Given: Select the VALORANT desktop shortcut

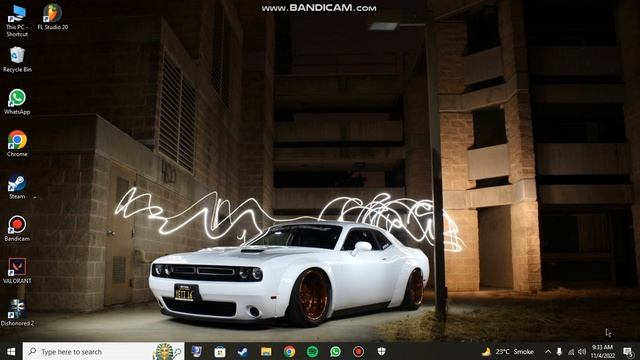Looking at the screenshot, I should coord(17,271).
